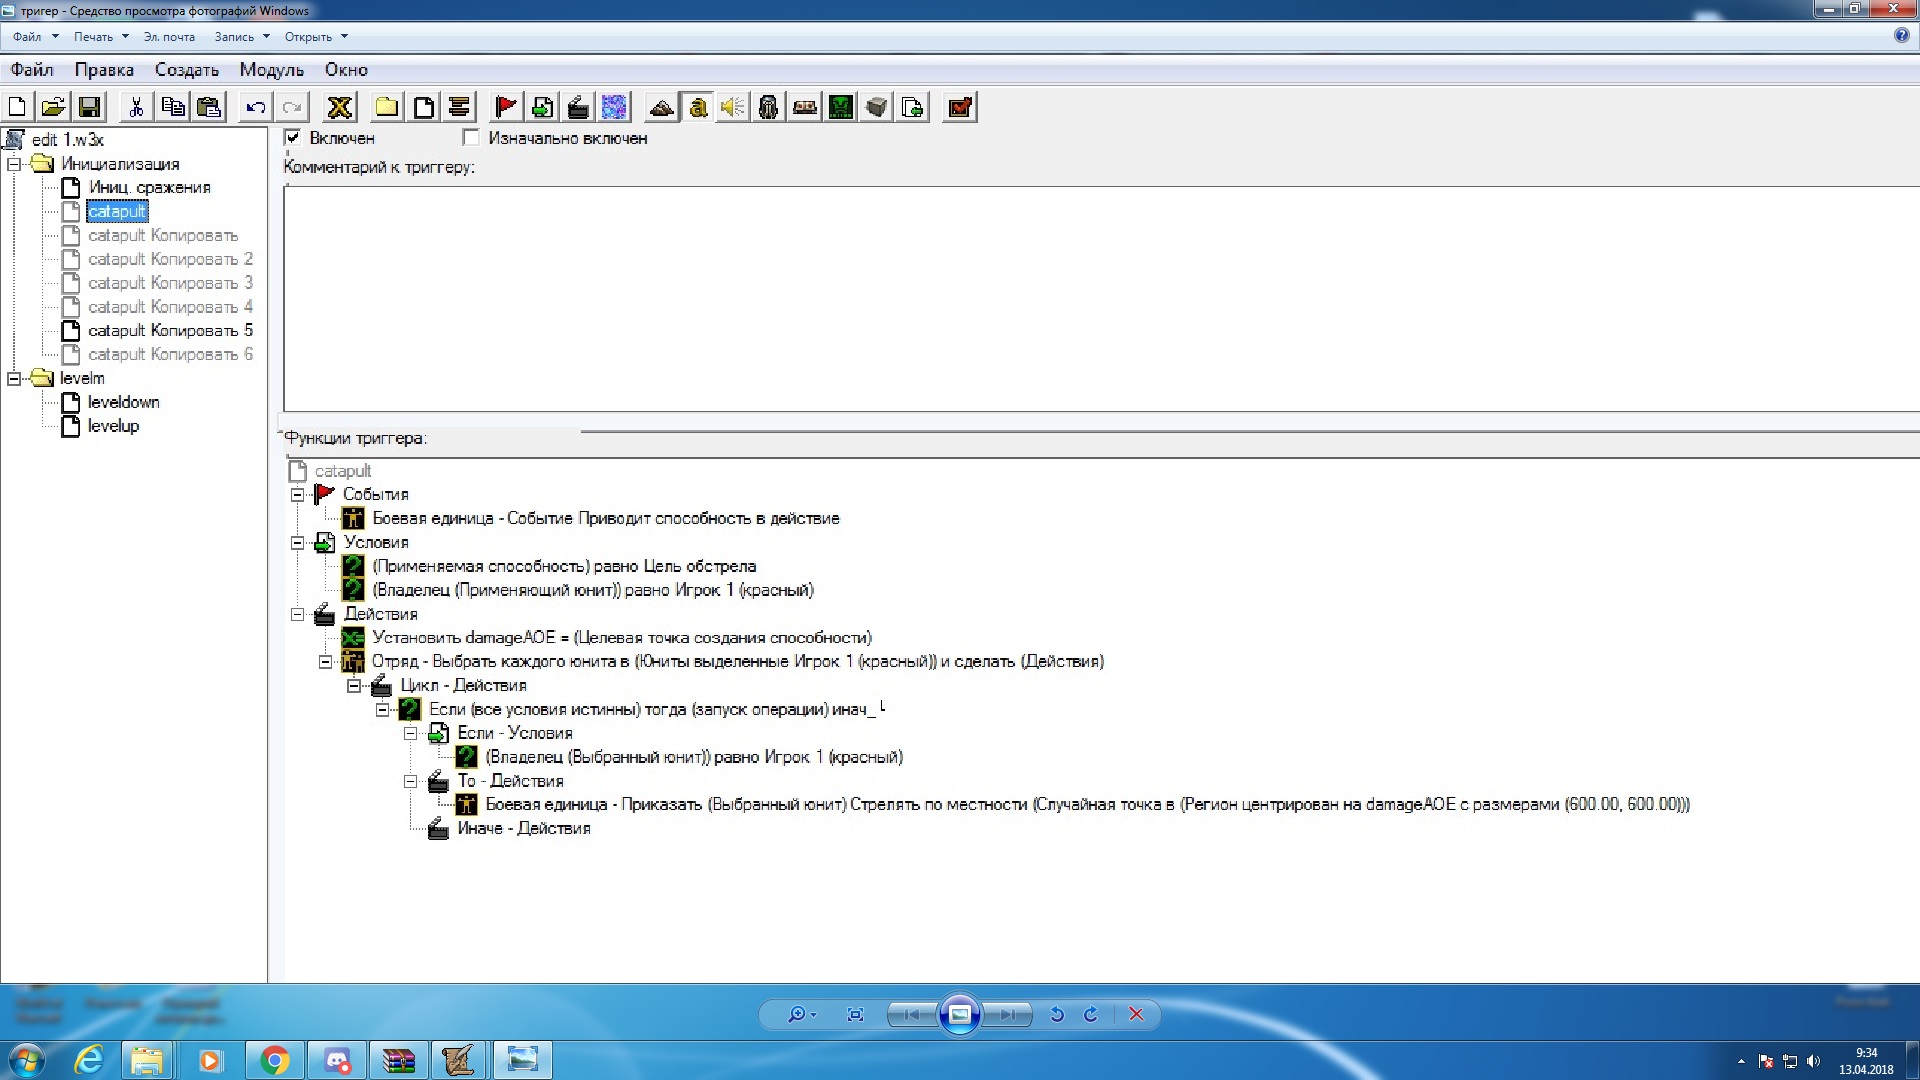Open the Terrain Editor mountain icon
Image resolution: width=1920 pixels, height=1080 pixels.
[x=661, y=107]
